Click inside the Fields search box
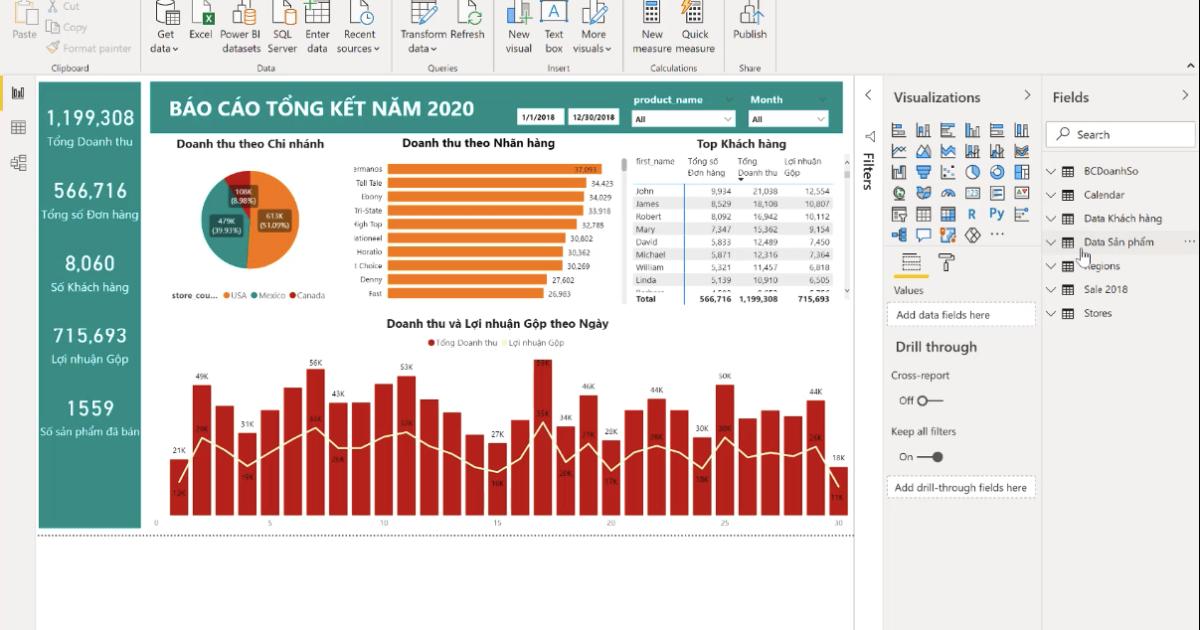The image size is (1200, 630). [1119, 133]
